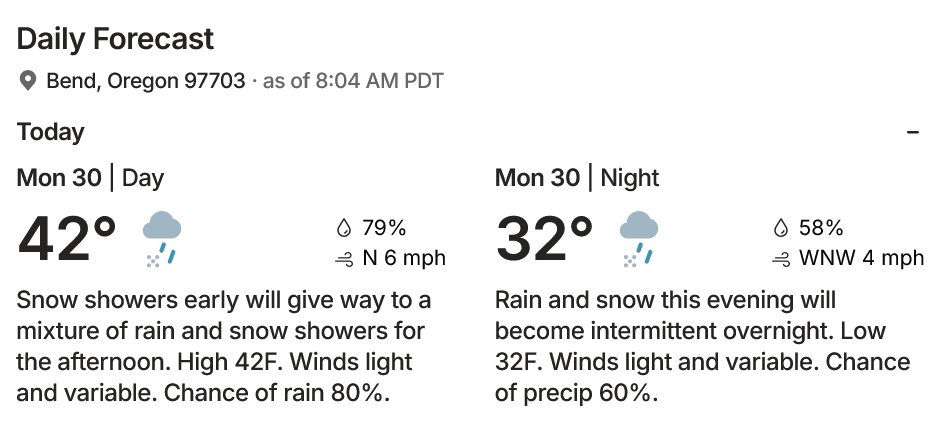Click the night wind icon

click(x=782, y=259)
